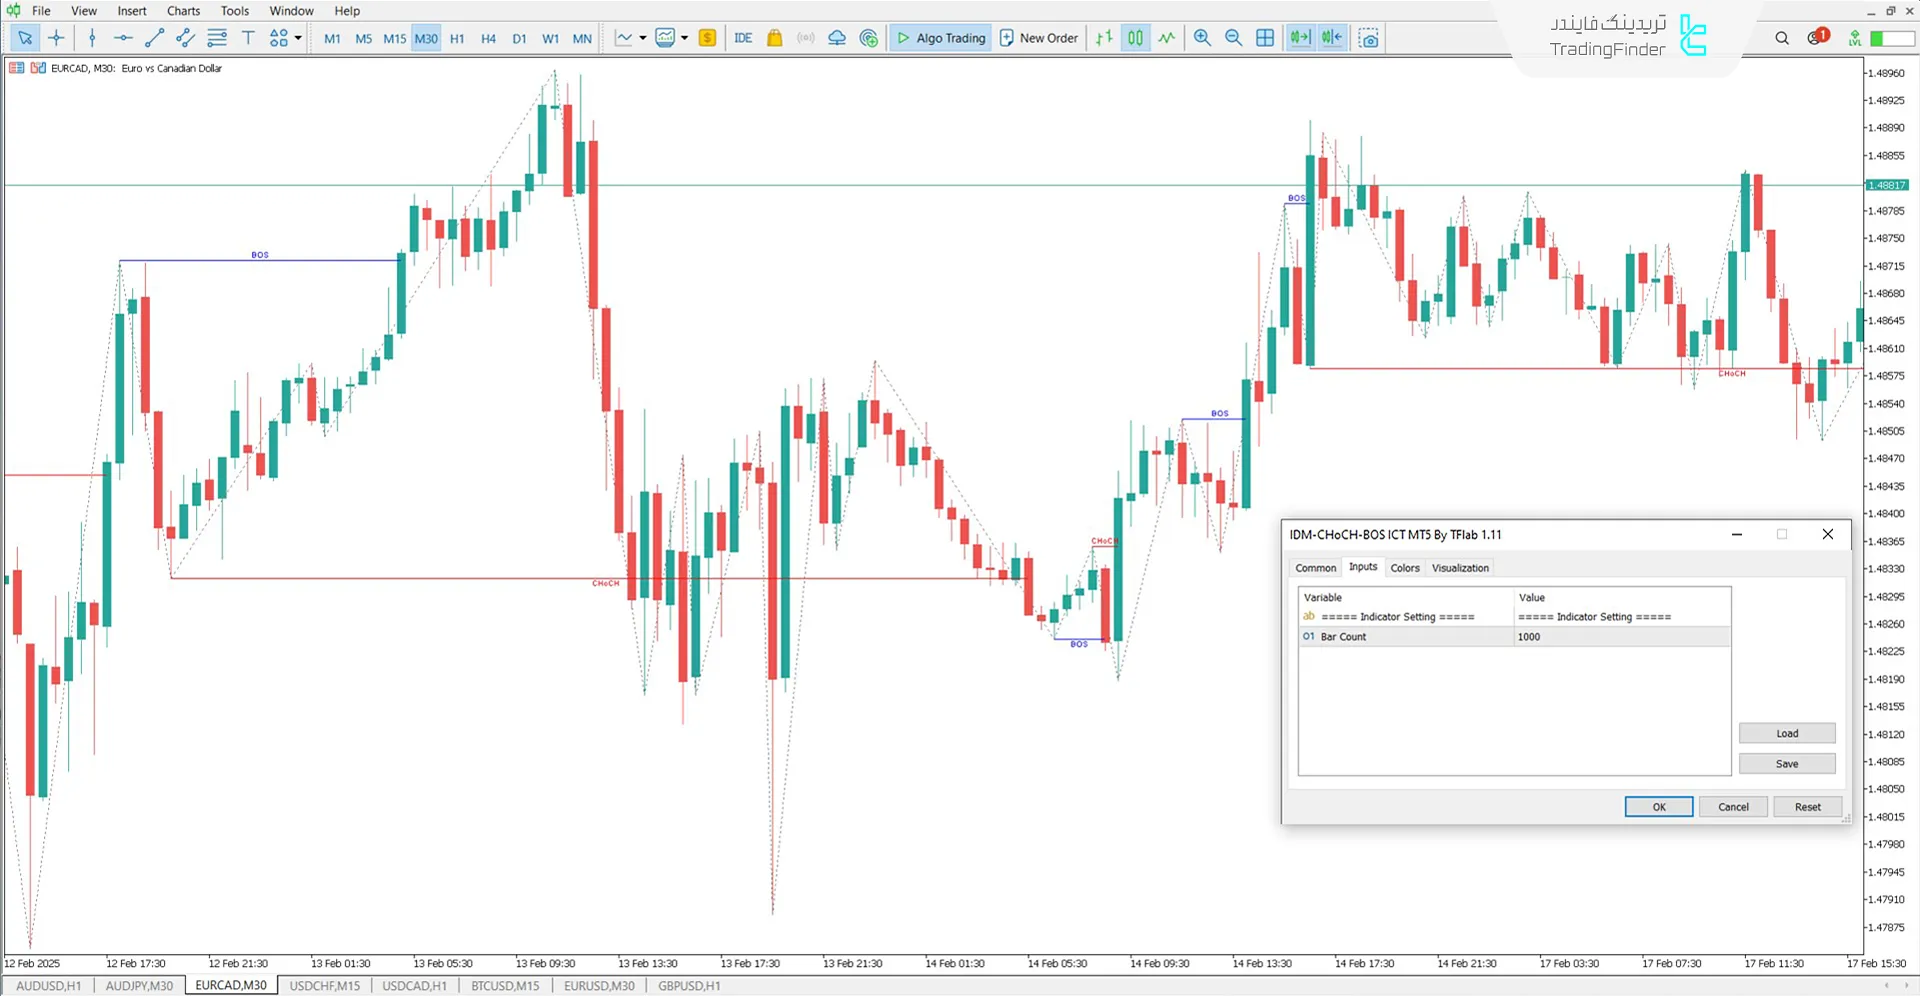
Task: Click the Bar Count value field
Action: (1620, 637)
